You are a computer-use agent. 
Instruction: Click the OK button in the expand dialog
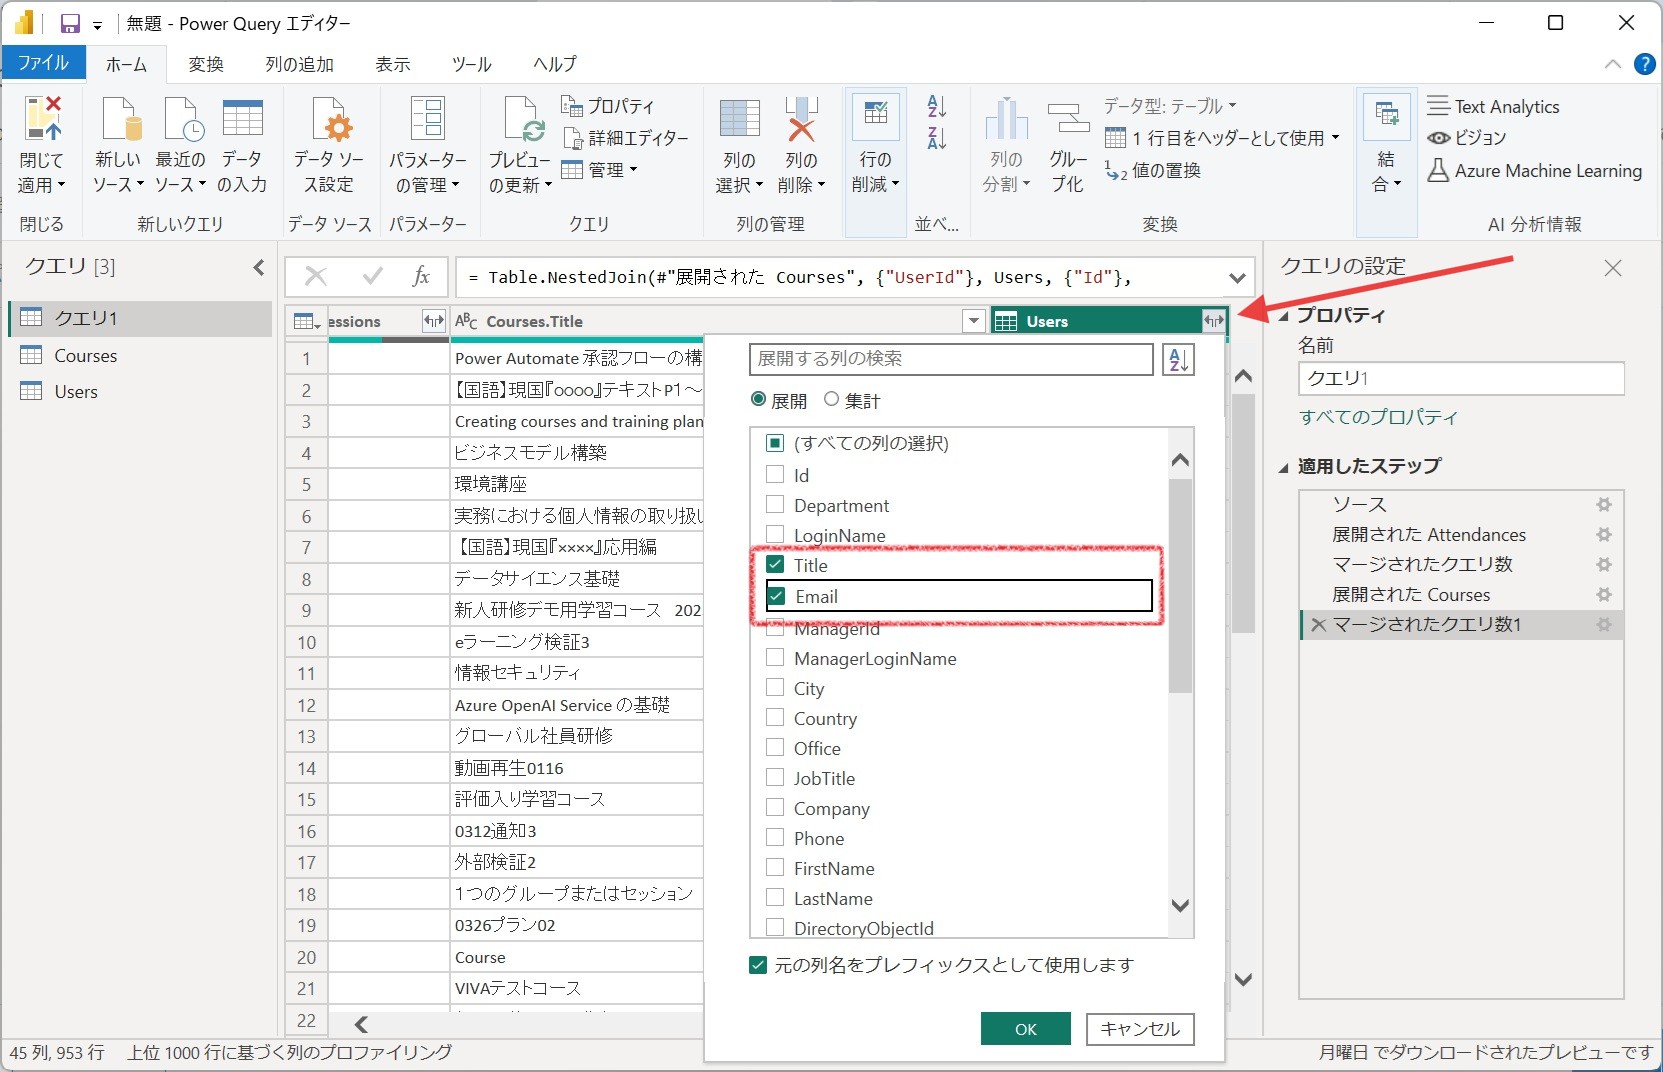click(1024, 1029)
